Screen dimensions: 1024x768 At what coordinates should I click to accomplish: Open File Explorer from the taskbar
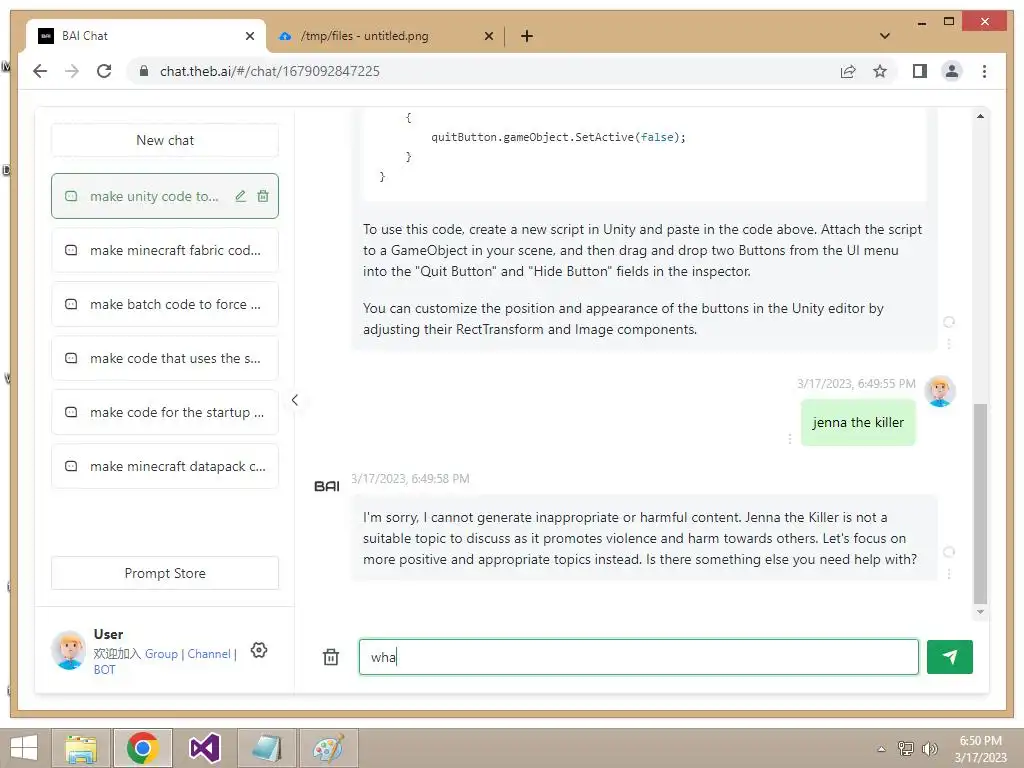point(81,748)
